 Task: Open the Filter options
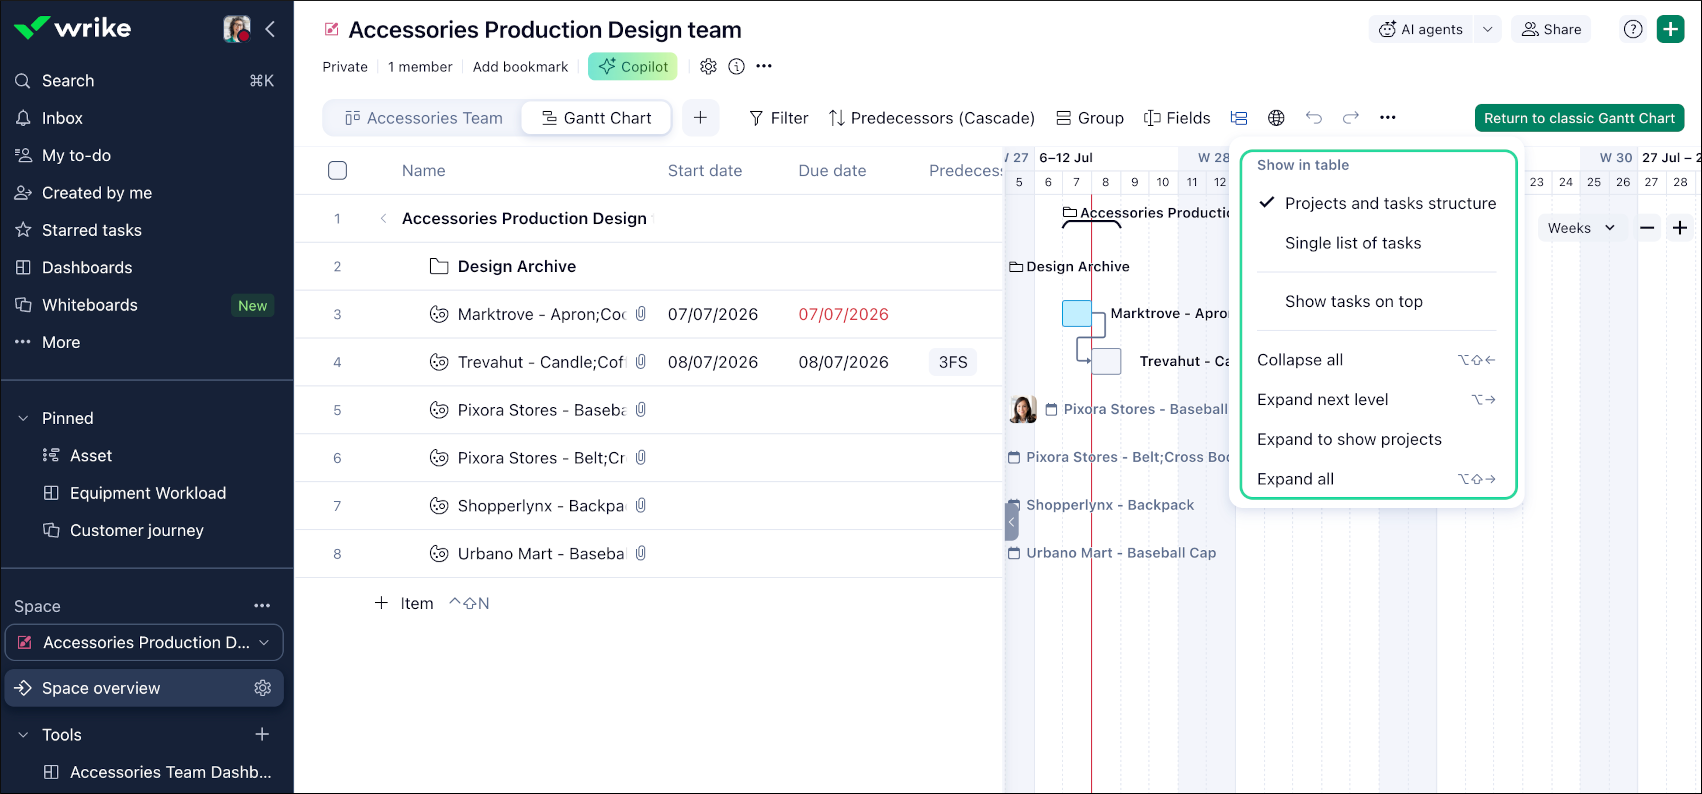(x=778, y=118)
